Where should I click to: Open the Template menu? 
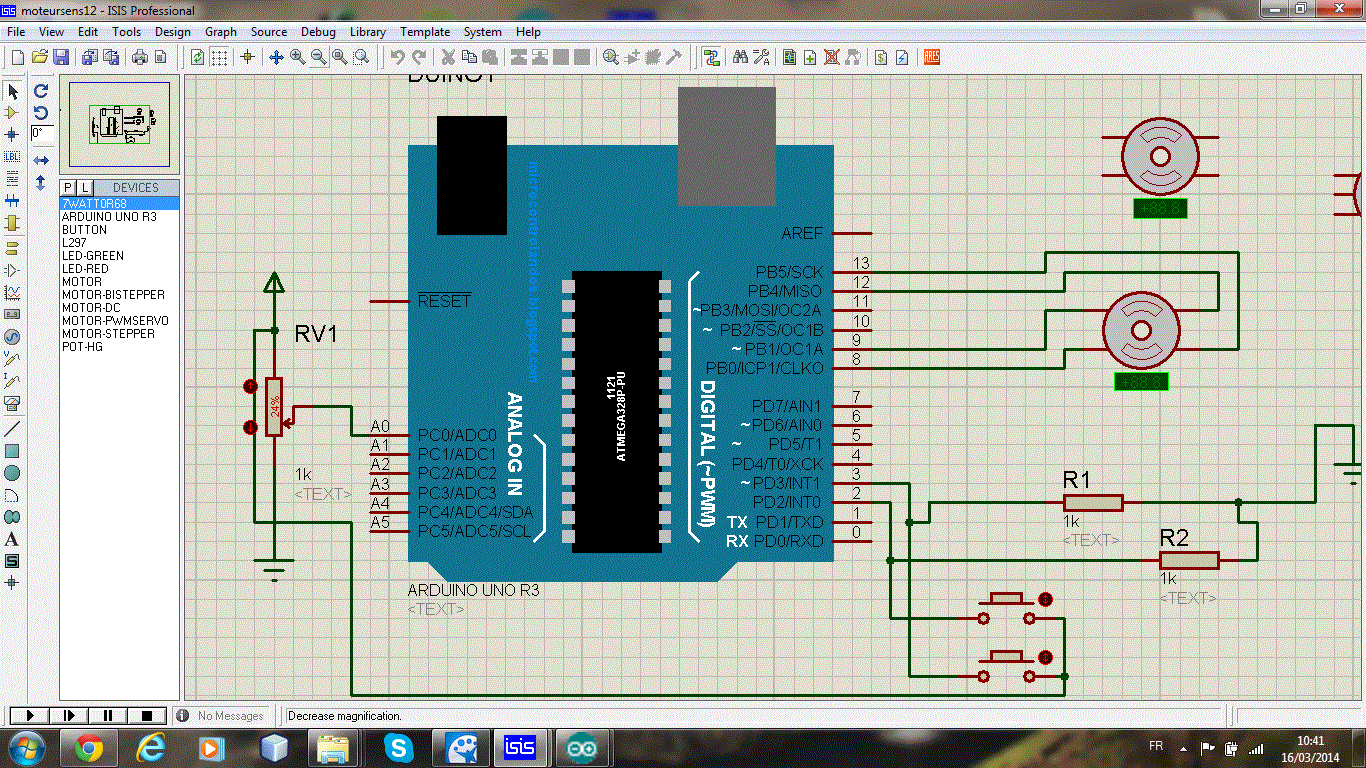tap(425, 31)
